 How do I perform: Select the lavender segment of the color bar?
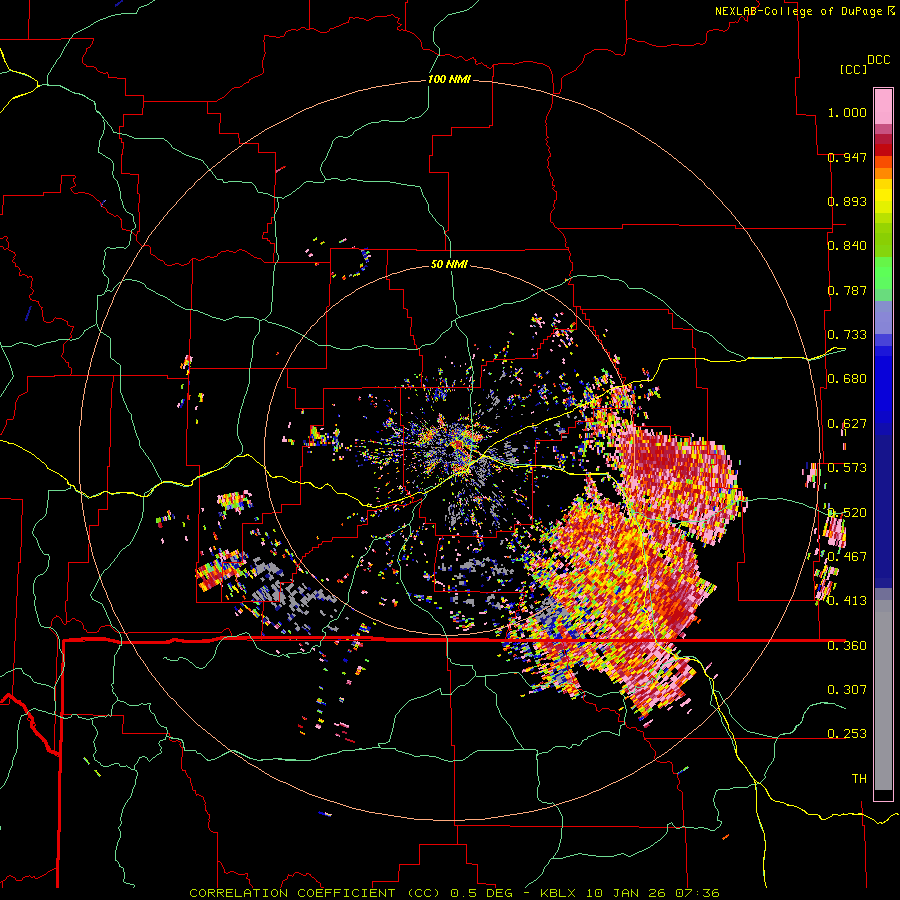click(x=883, y=317)
